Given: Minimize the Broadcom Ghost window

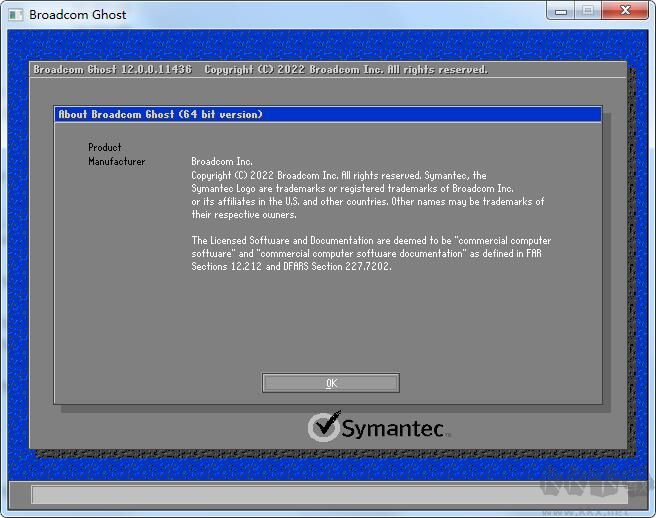Looking at the screenshot, I should click(561, 10).
